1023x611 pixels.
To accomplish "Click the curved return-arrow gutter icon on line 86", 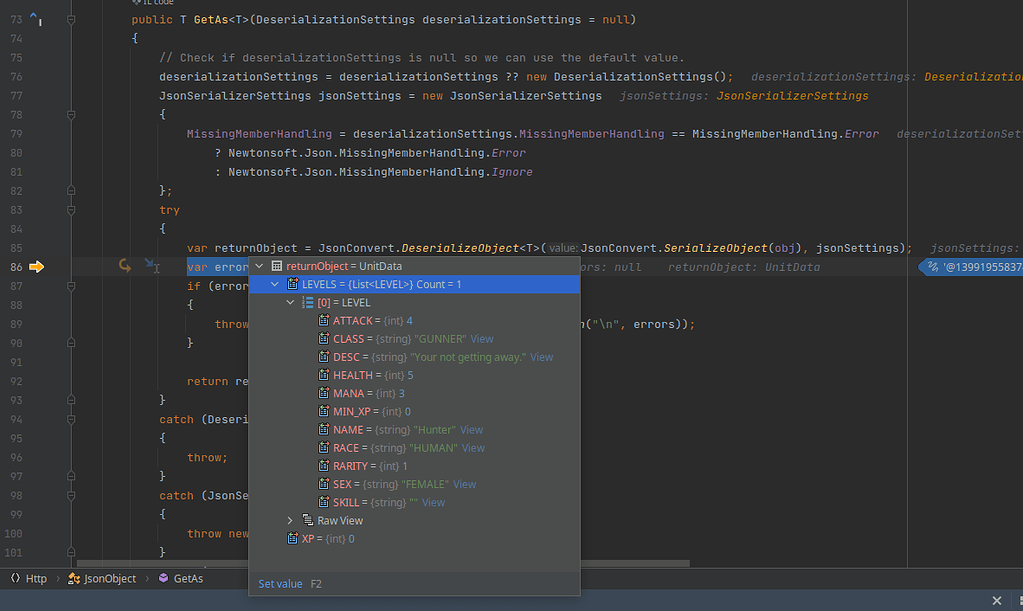I will [x=124, y=266].
